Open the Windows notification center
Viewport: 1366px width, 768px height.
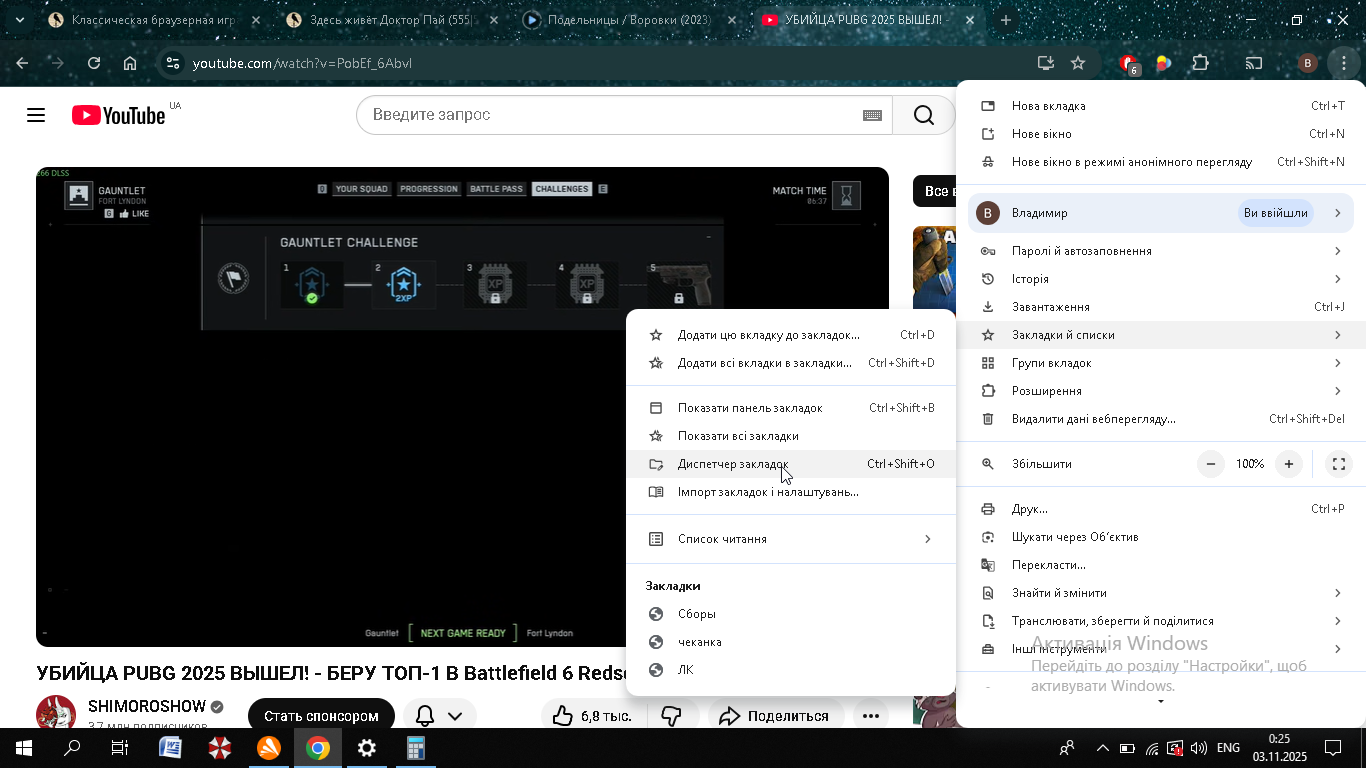pos(1332,748)
